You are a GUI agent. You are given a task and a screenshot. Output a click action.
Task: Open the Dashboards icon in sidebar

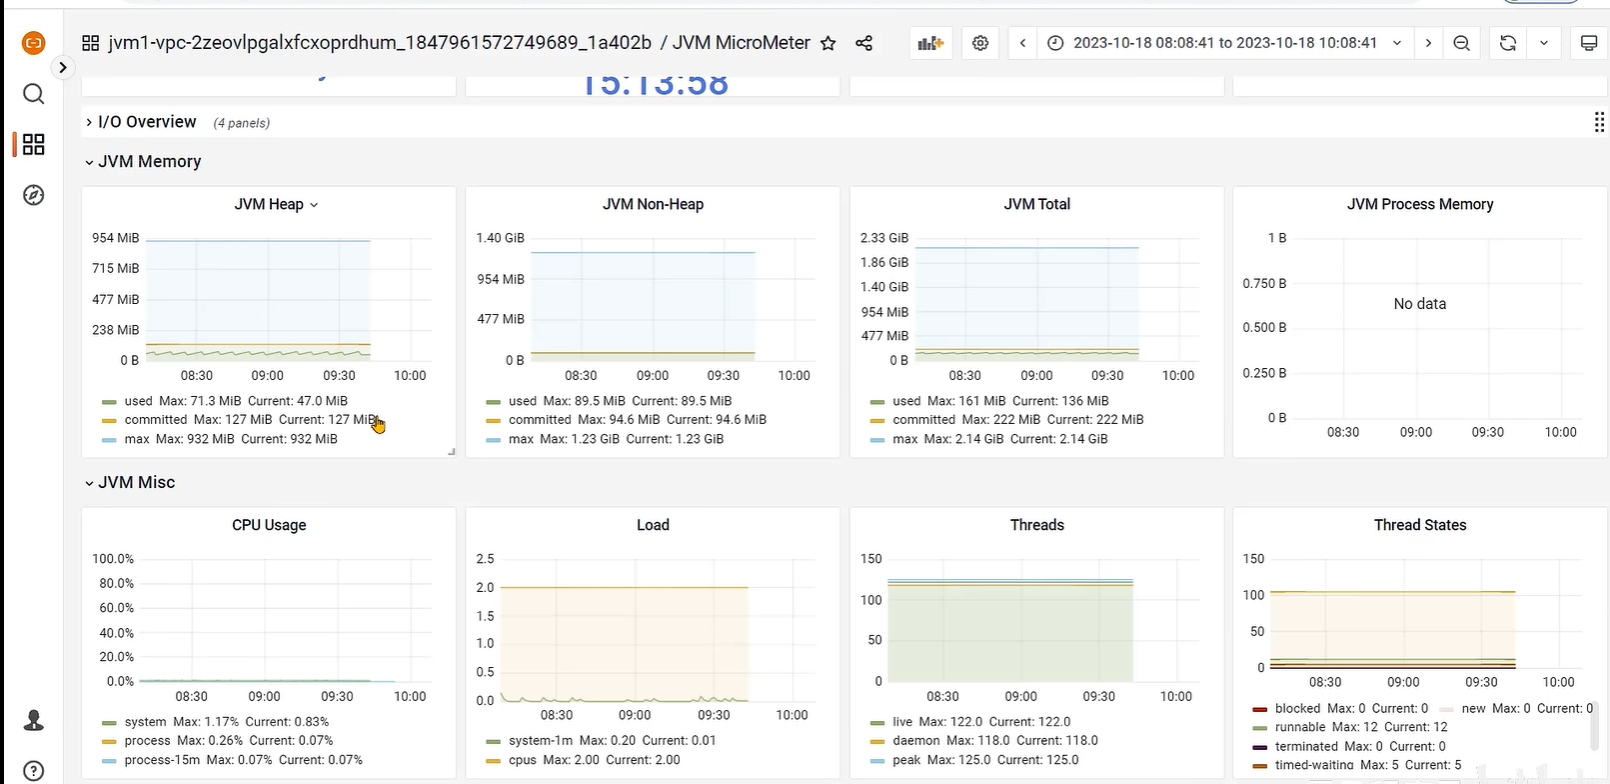pyautogui.click(x=33, y=144)
